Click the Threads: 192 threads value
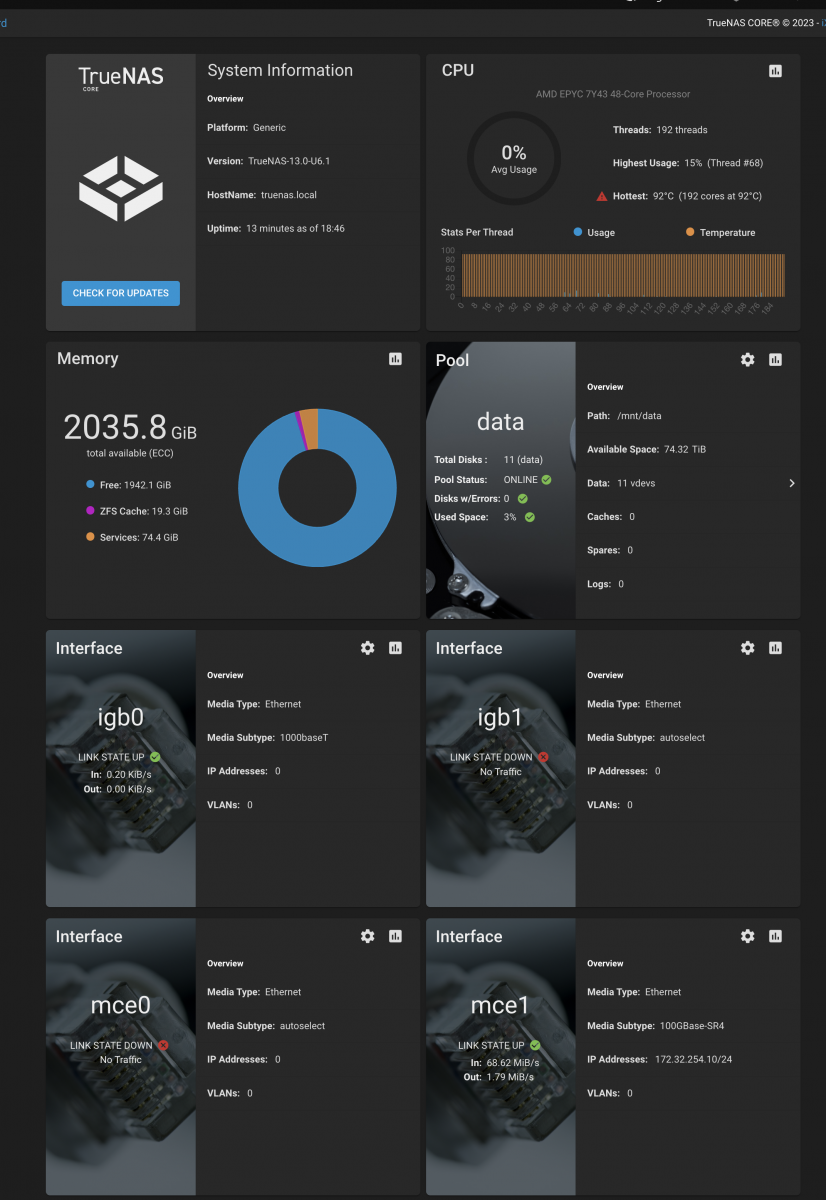The width and height of the screenshot is (826, 1200). (660, 130)
